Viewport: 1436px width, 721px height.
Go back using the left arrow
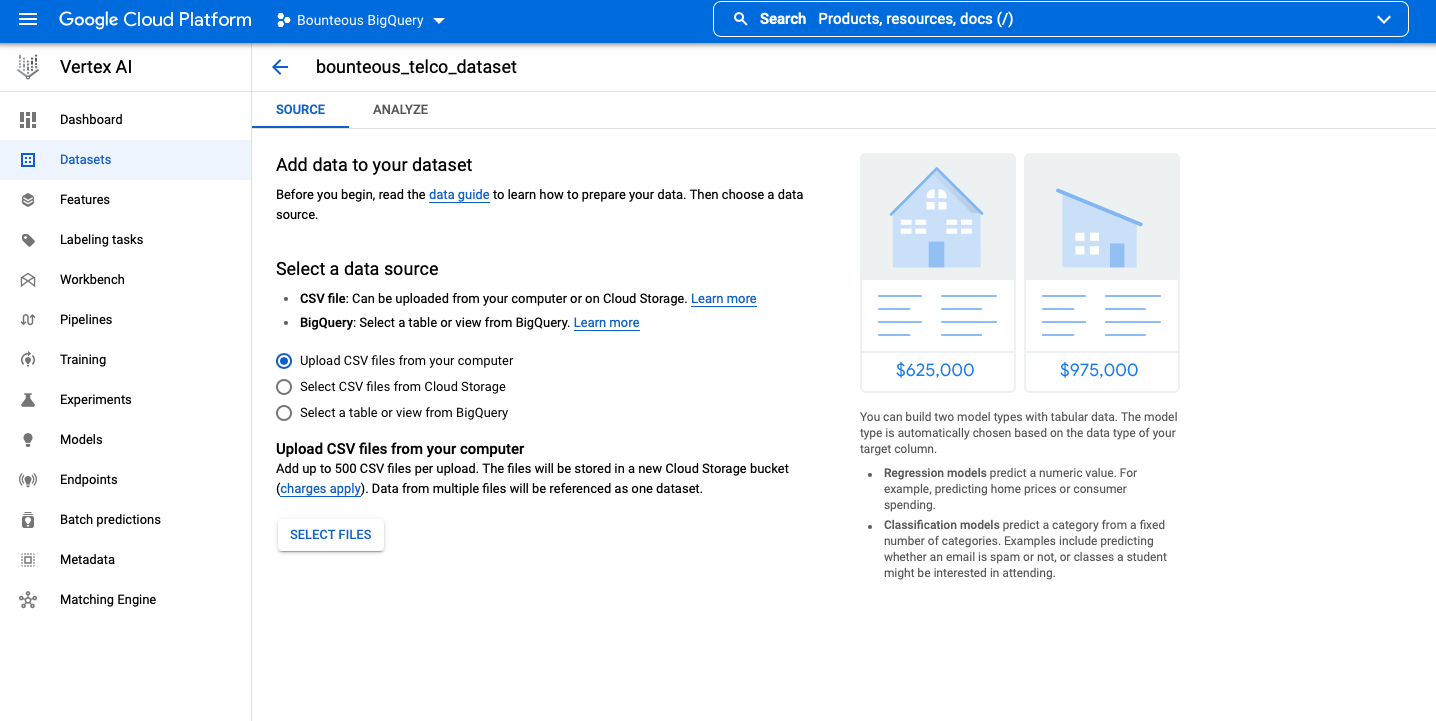coord(280,67)
